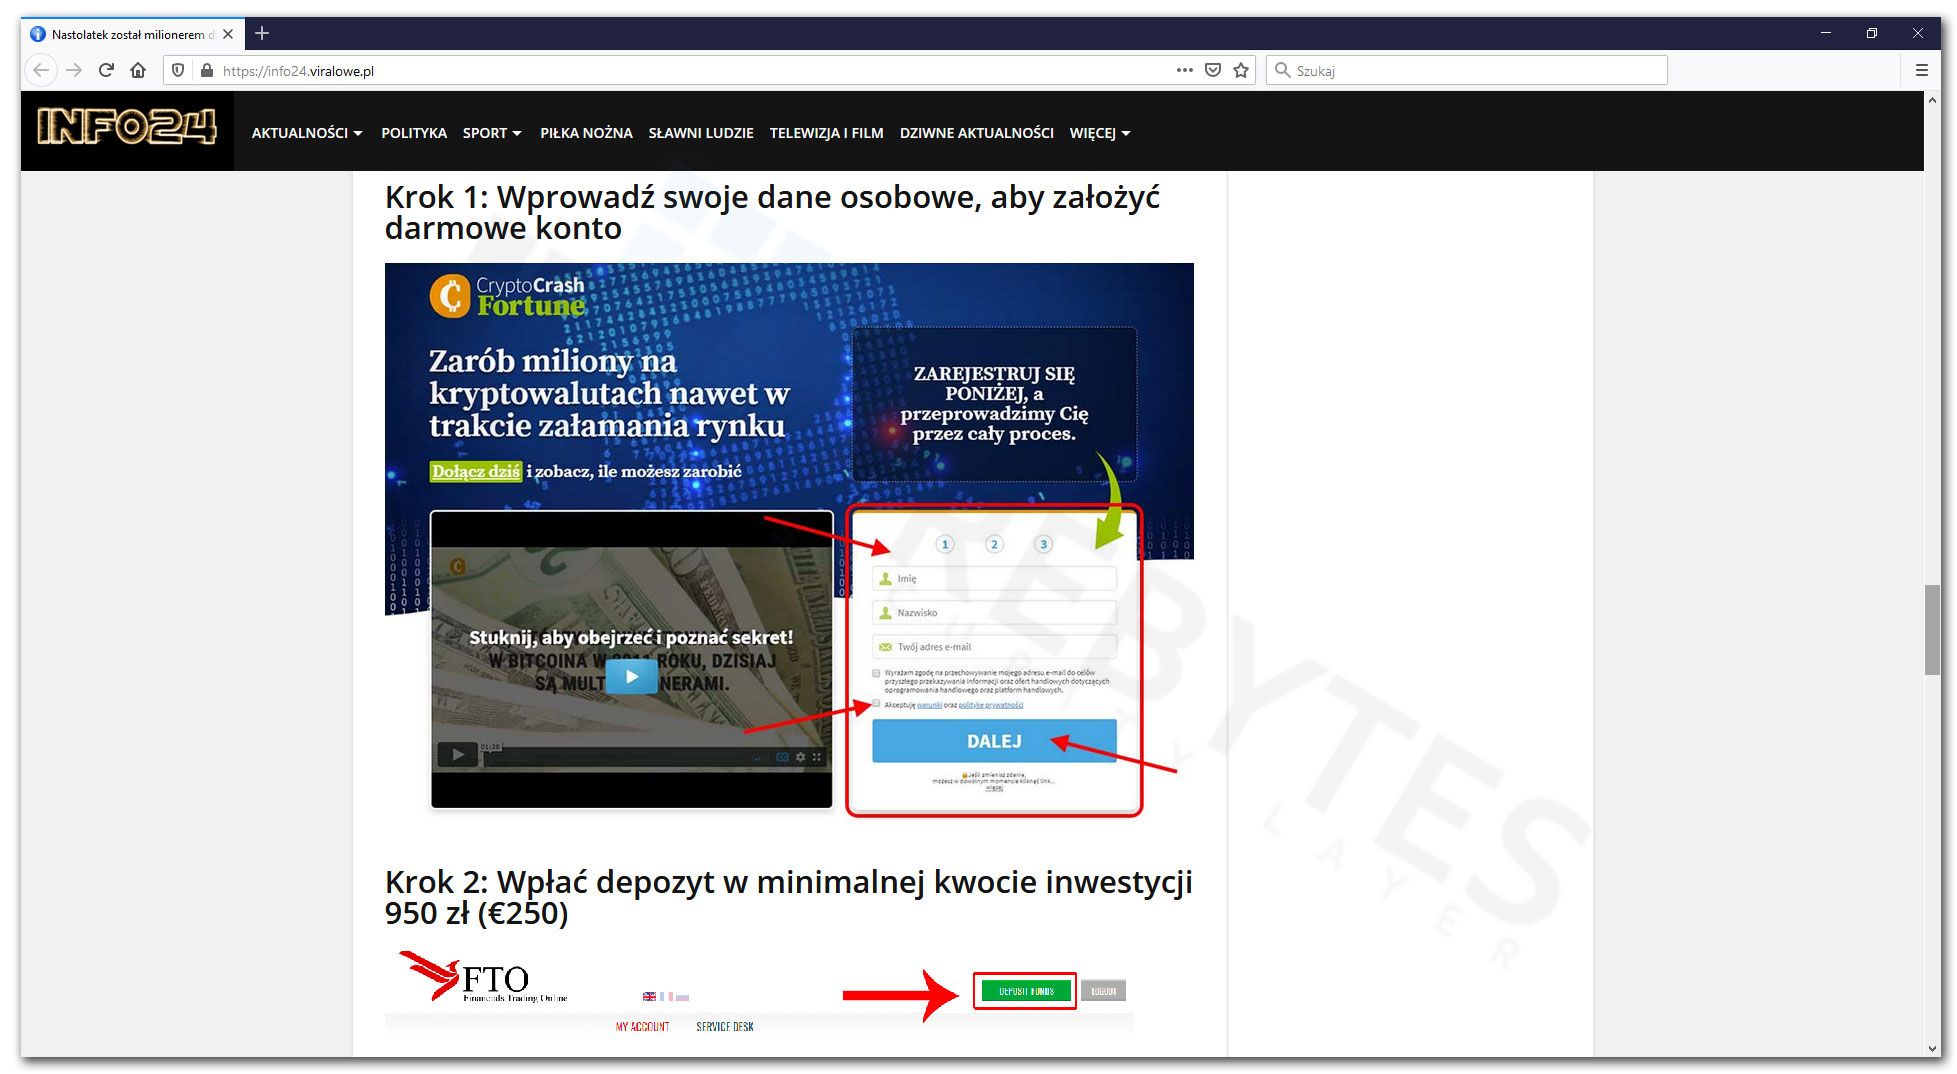
Task: Open a new browser tab
Action: coord(262,33)
